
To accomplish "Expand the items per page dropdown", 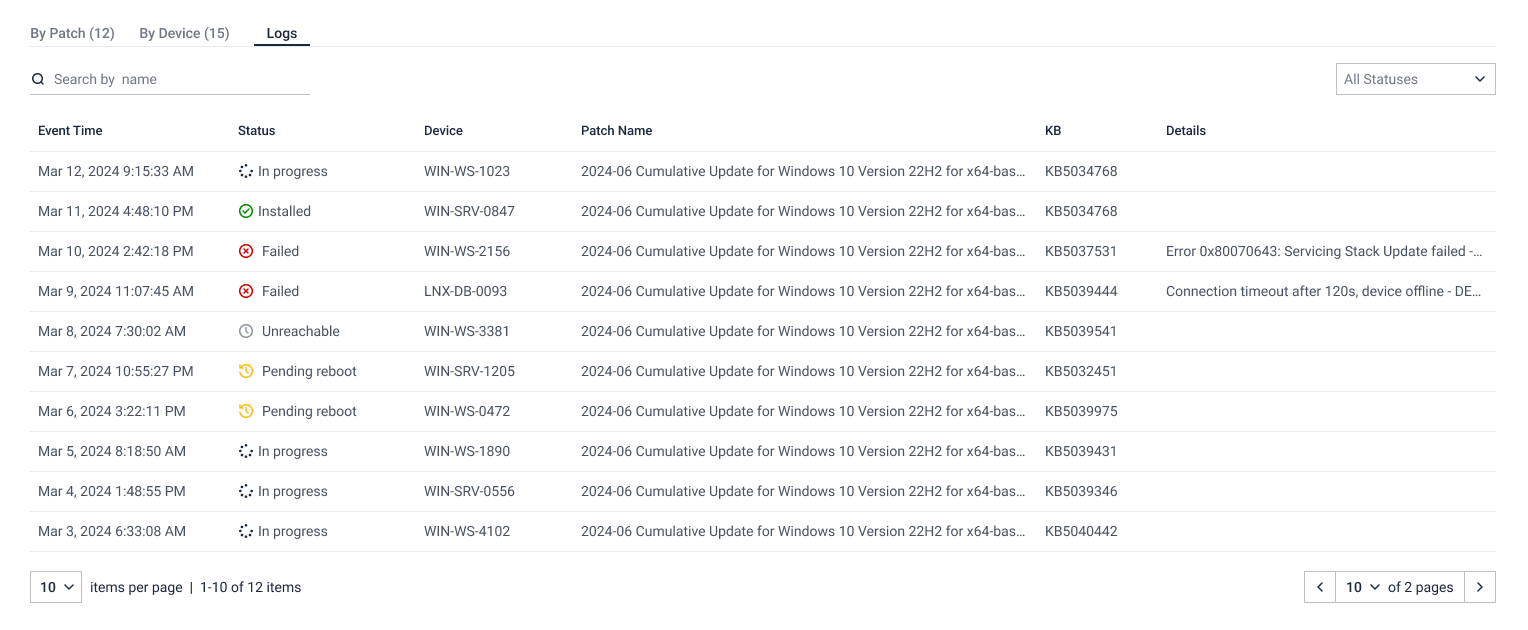I will [x=57, y=587].
